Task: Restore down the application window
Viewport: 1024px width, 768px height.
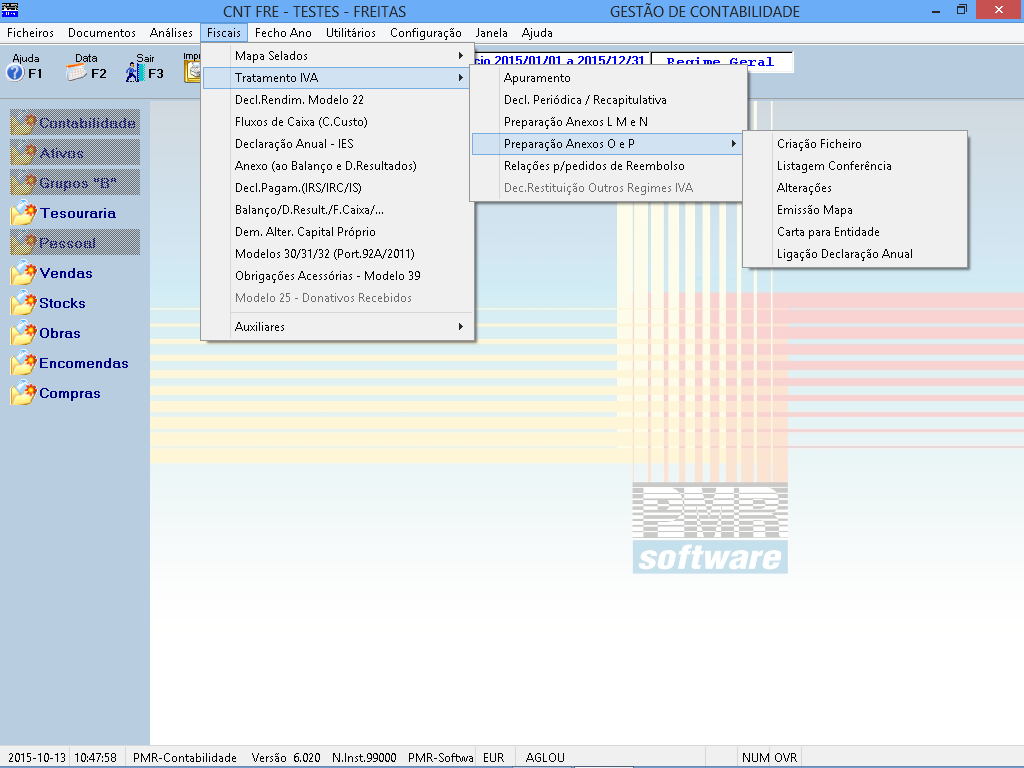Action: (962, 10)
